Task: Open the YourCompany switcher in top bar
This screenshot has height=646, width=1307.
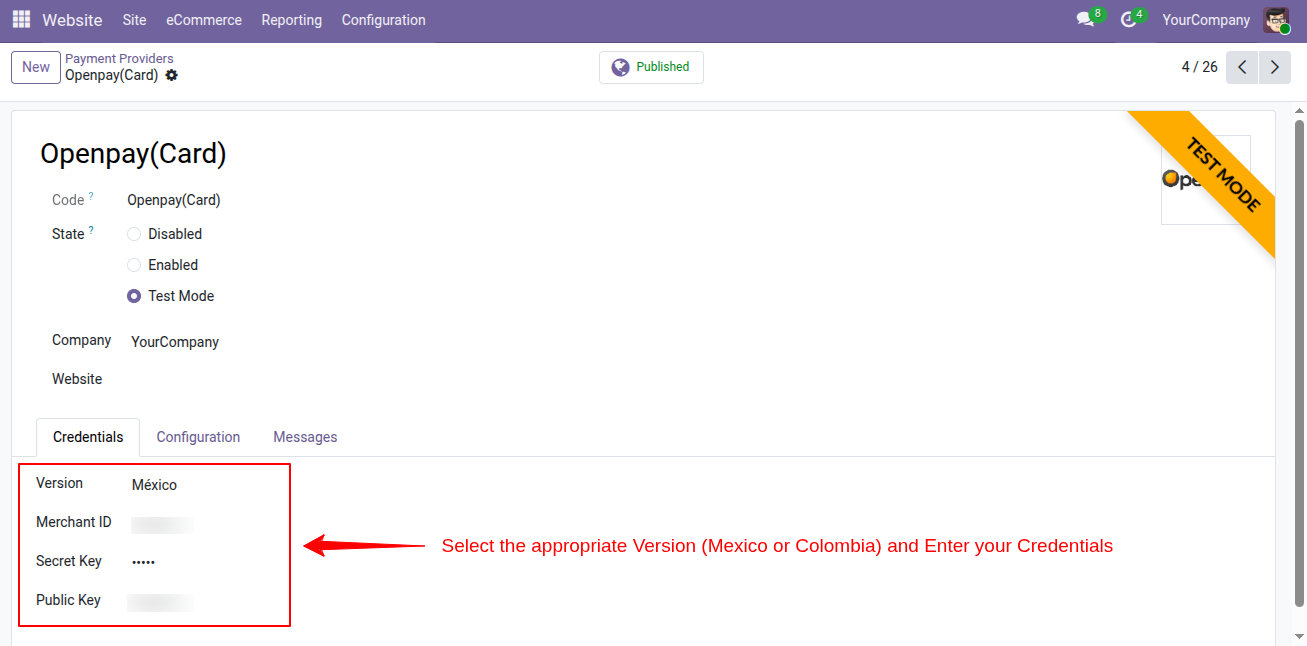Action: 1206,20
